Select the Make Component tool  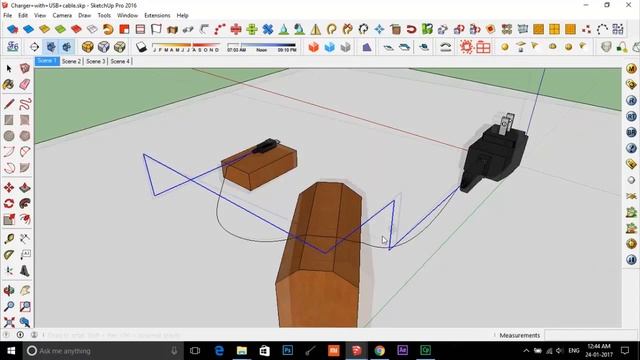click(x=24, y=69)
